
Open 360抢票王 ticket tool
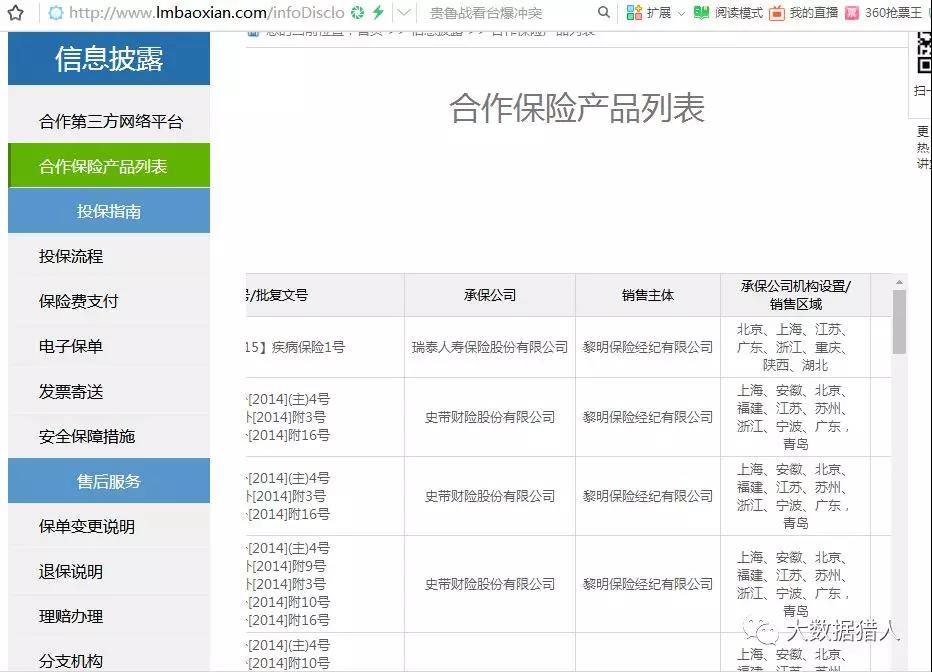pos(884,12)
